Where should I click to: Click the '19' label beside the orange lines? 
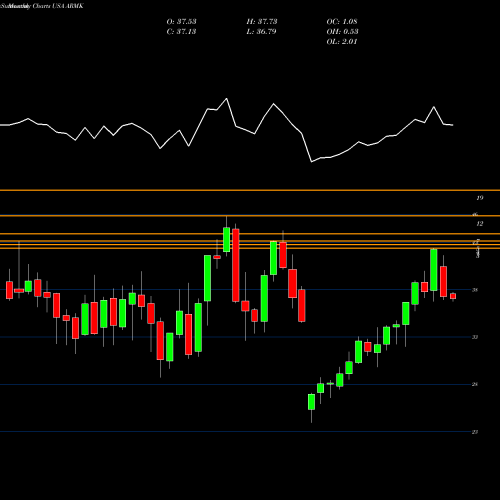480,198
